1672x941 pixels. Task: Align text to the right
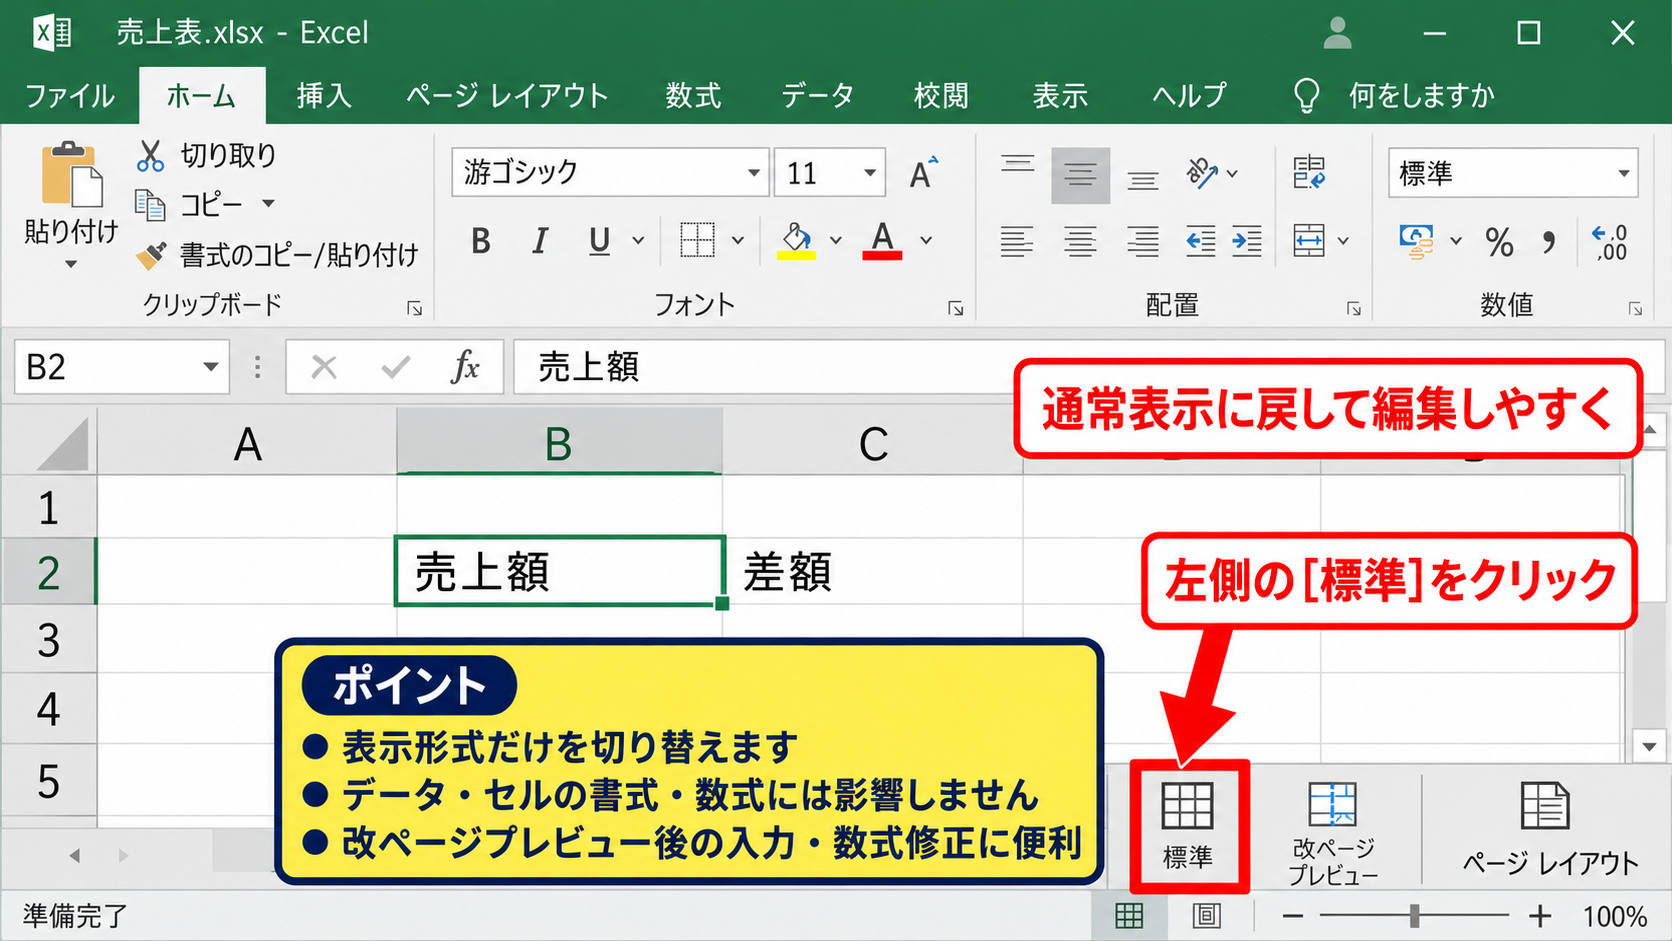[x=1143, y=241]
